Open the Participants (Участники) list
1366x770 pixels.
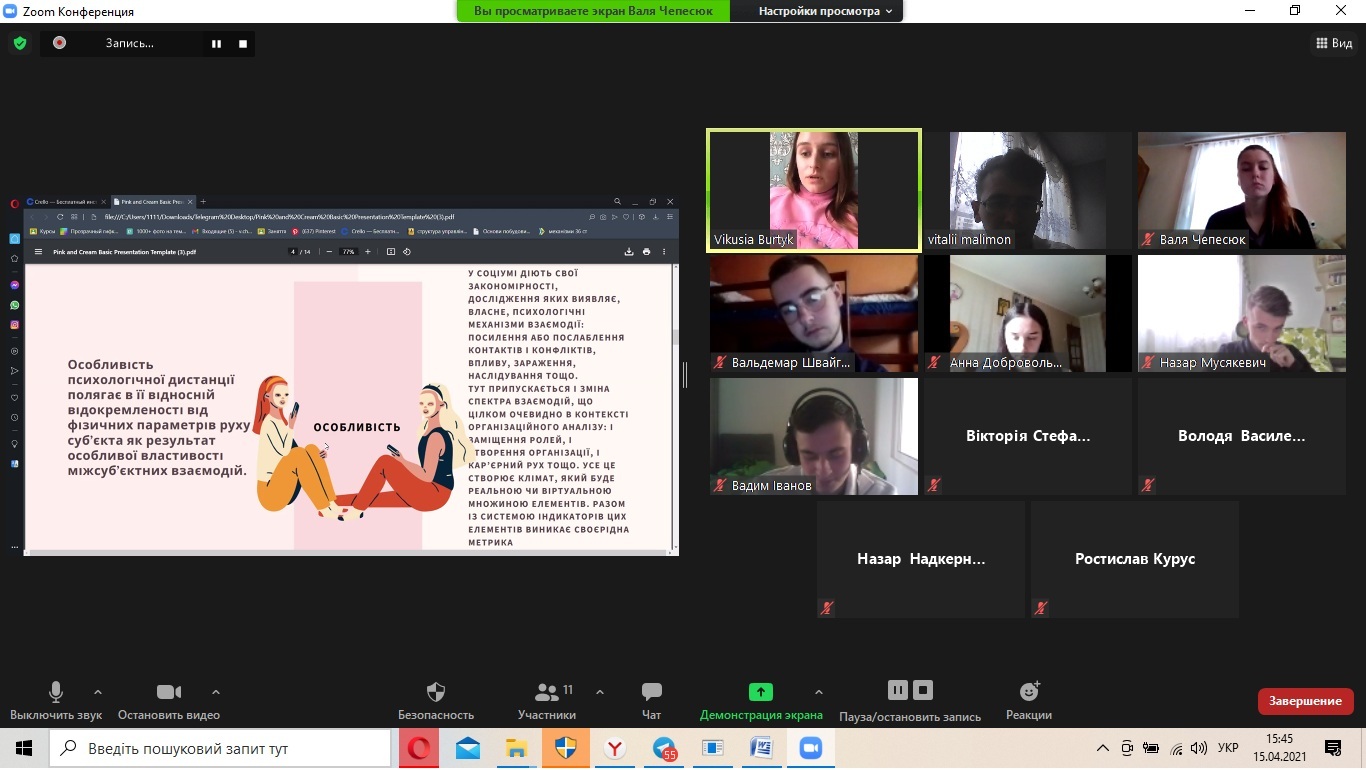(x=547, y=693)
